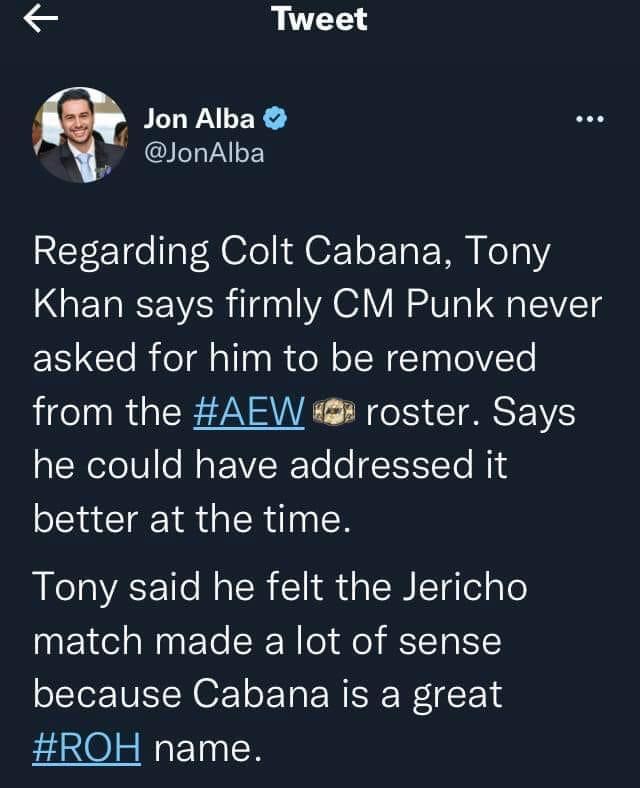Follow the #ROH hashtag link

pos(87,748)
